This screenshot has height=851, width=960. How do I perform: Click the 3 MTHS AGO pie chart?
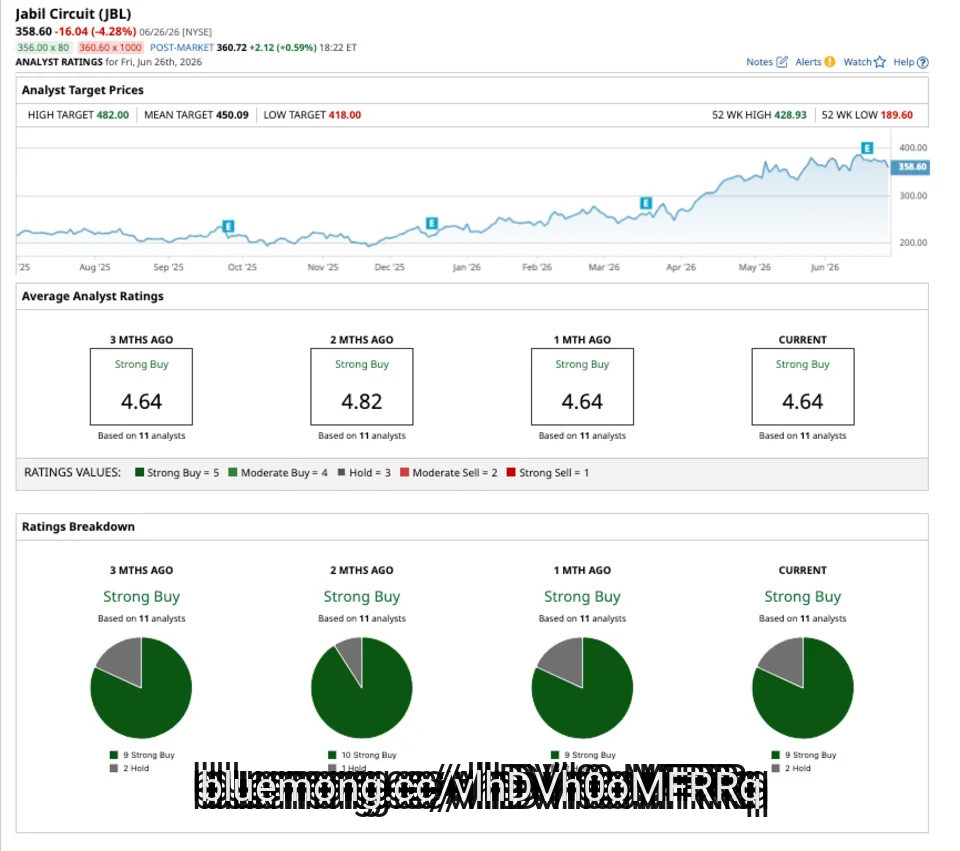141,688
